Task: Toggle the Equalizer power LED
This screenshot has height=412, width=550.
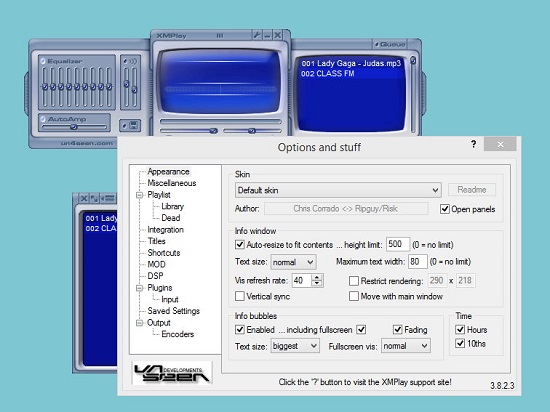Action: pos(43,61)
